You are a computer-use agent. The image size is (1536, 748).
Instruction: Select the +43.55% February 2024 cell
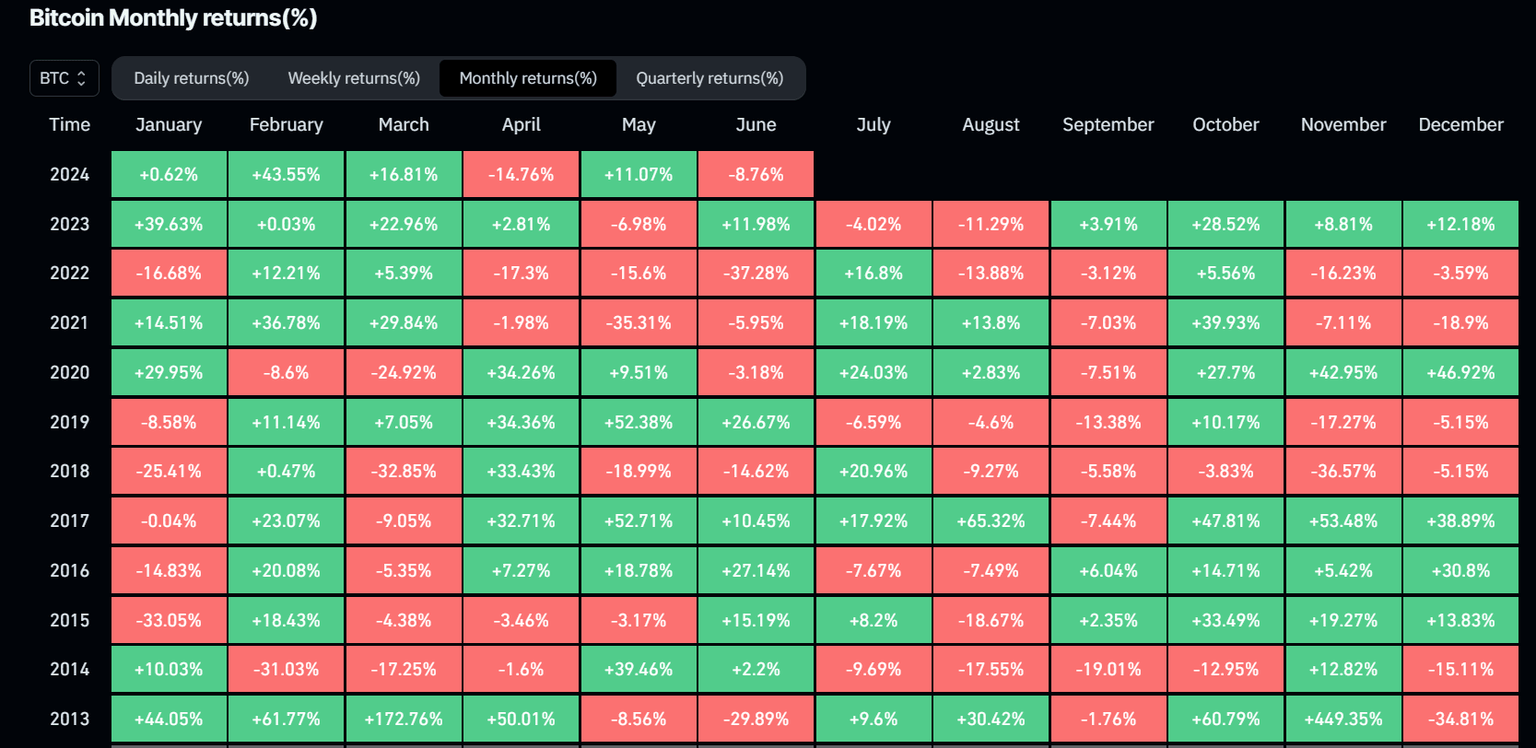pyautogui.click(x=286, y=174)
